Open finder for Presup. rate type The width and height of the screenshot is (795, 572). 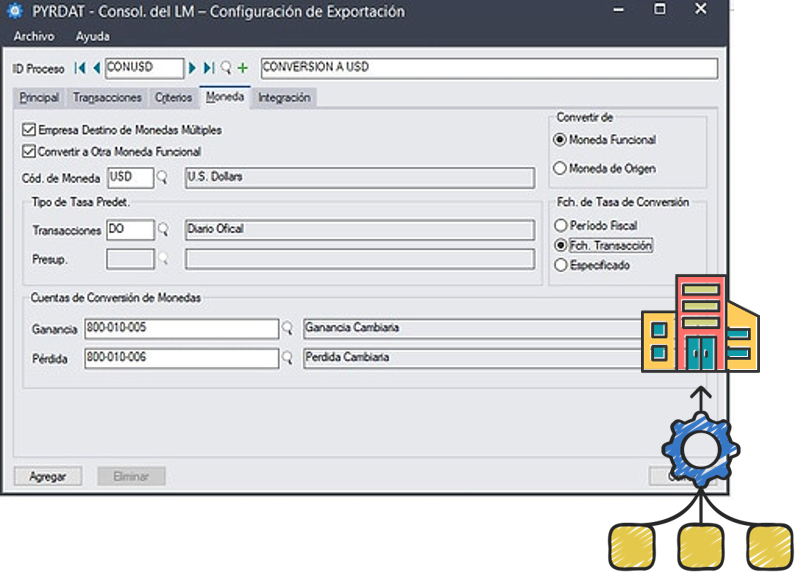[163, 259]
